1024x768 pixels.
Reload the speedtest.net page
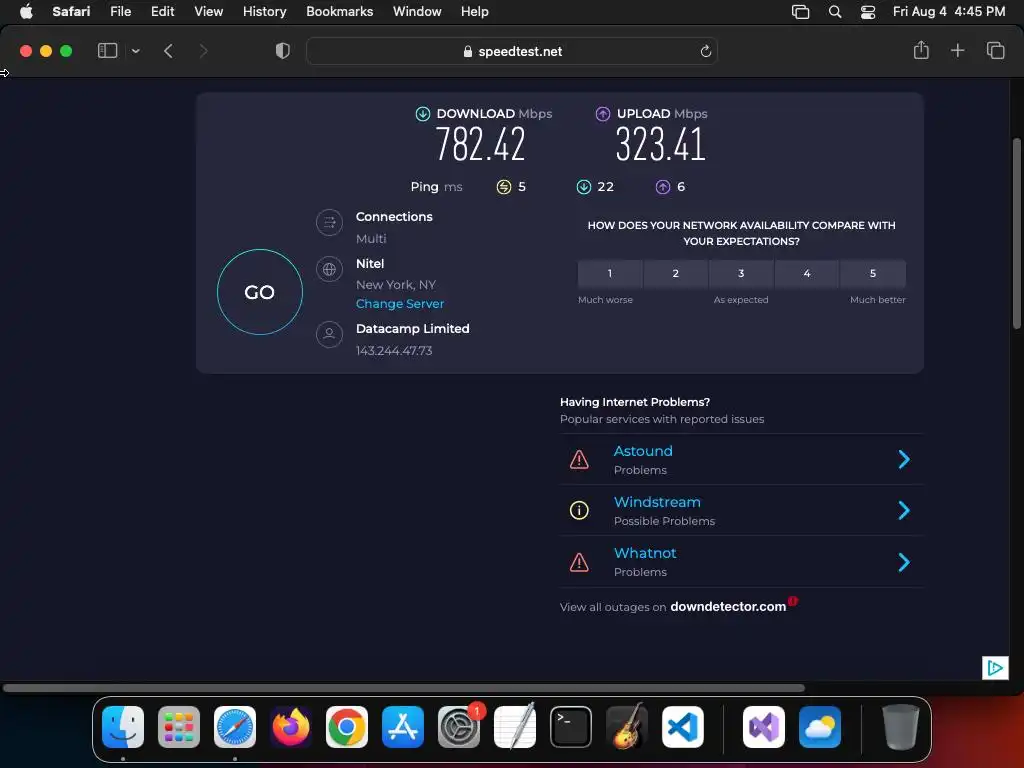[x=705, y=51]
